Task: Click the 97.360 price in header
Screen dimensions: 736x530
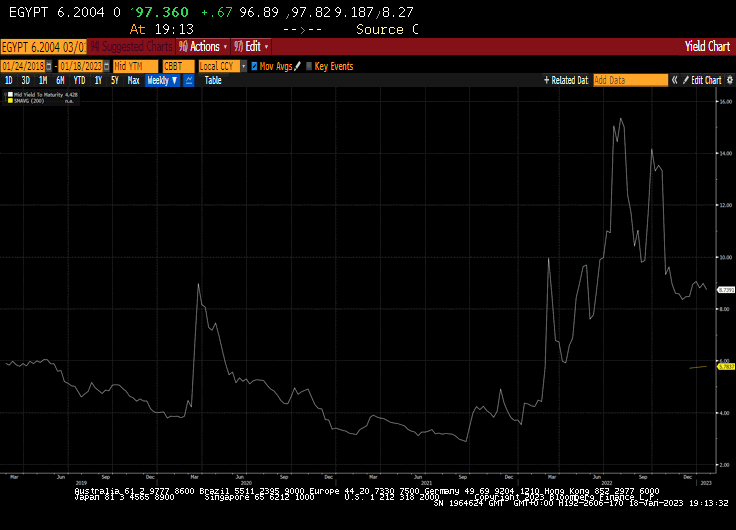Action: click(x=161, y=12)
